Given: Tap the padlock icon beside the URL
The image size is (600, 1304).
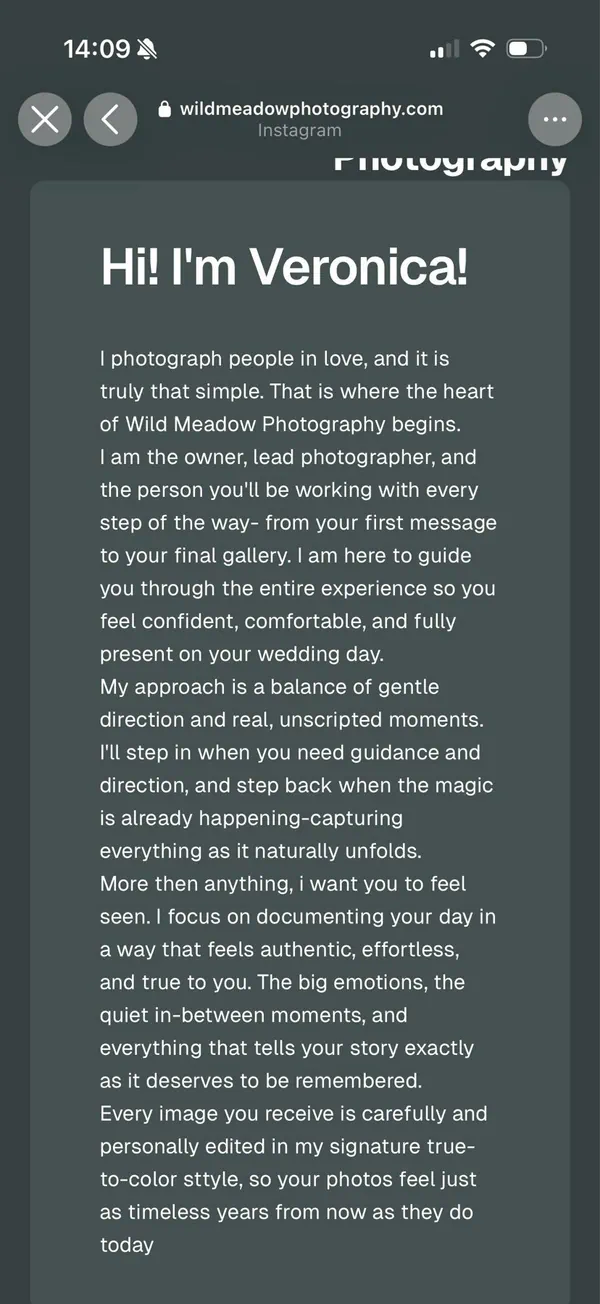Looking at the screenshot, I should click(165, 109).
